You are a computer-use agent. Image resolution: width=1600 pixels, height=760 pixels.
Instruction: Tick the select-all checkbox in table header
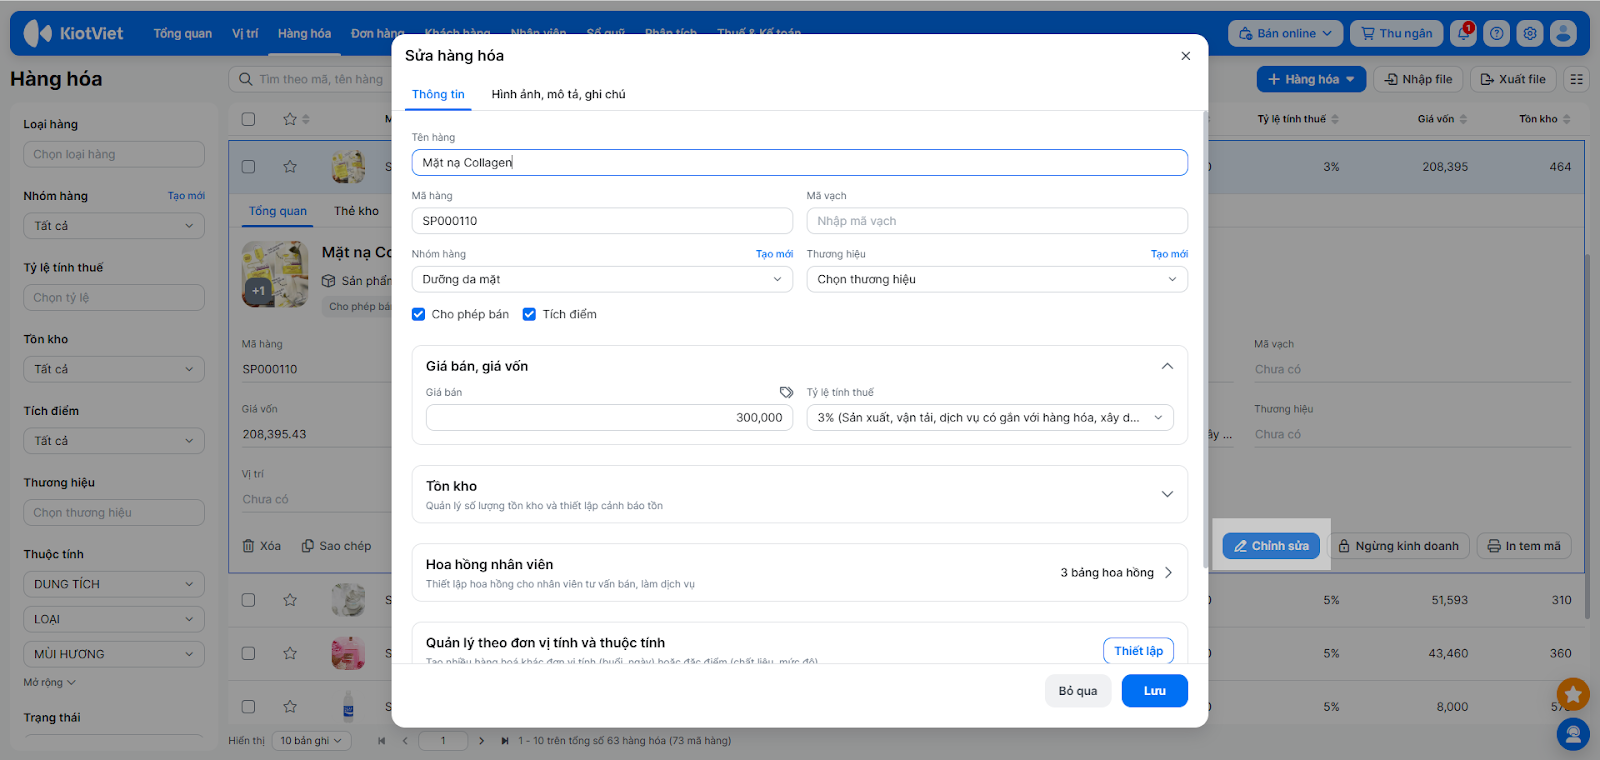point(249,119)
